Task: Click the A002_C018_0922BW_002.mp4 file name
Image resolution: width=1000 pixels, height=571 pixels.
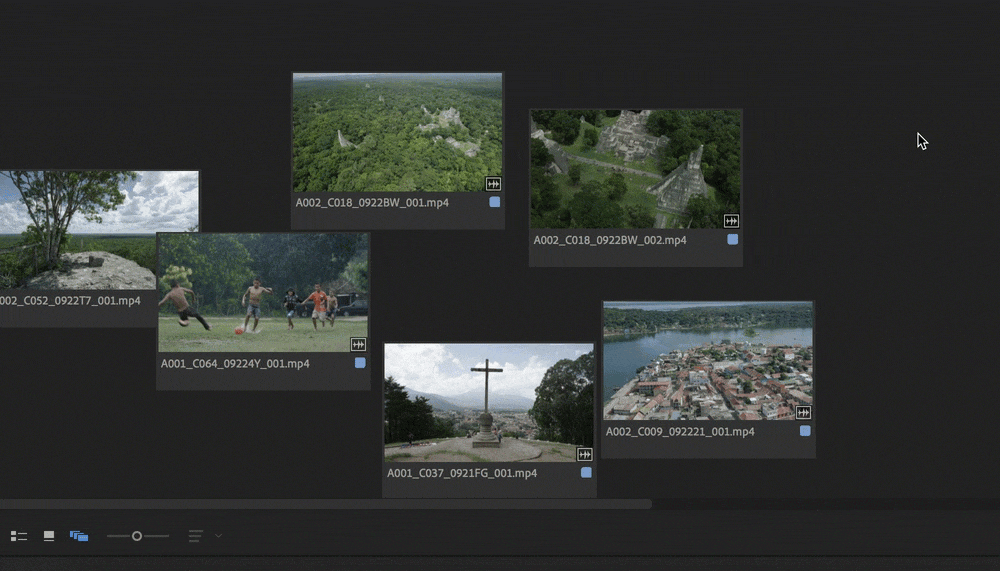Action: pos(610,241)
